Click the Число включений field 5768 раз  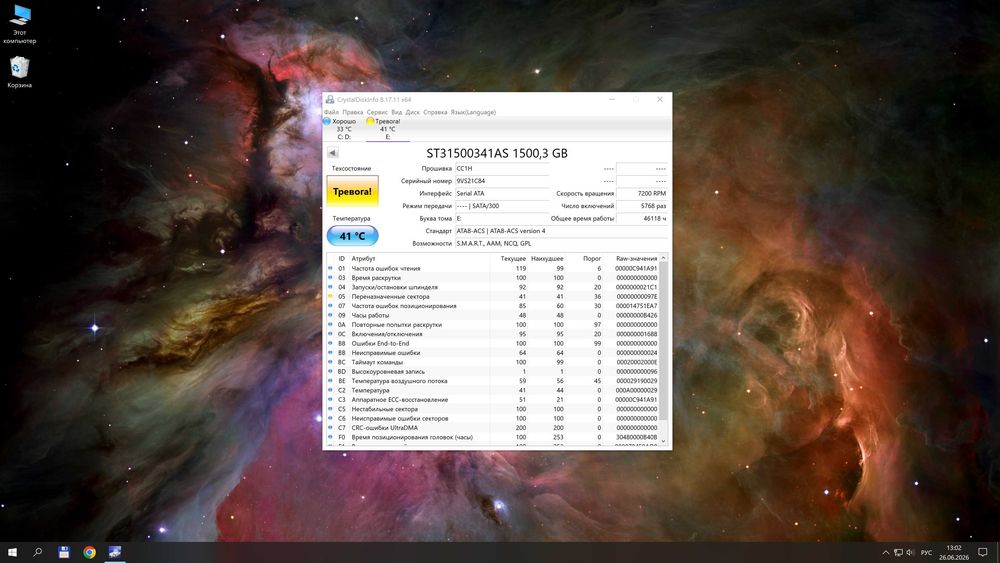(642, 206)
